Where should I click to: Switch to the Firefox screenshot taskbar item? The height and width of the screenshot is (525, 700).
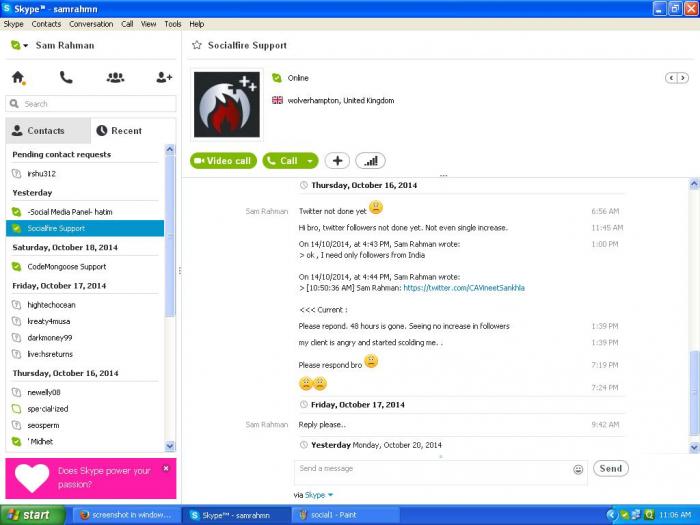tap(126, 515)
